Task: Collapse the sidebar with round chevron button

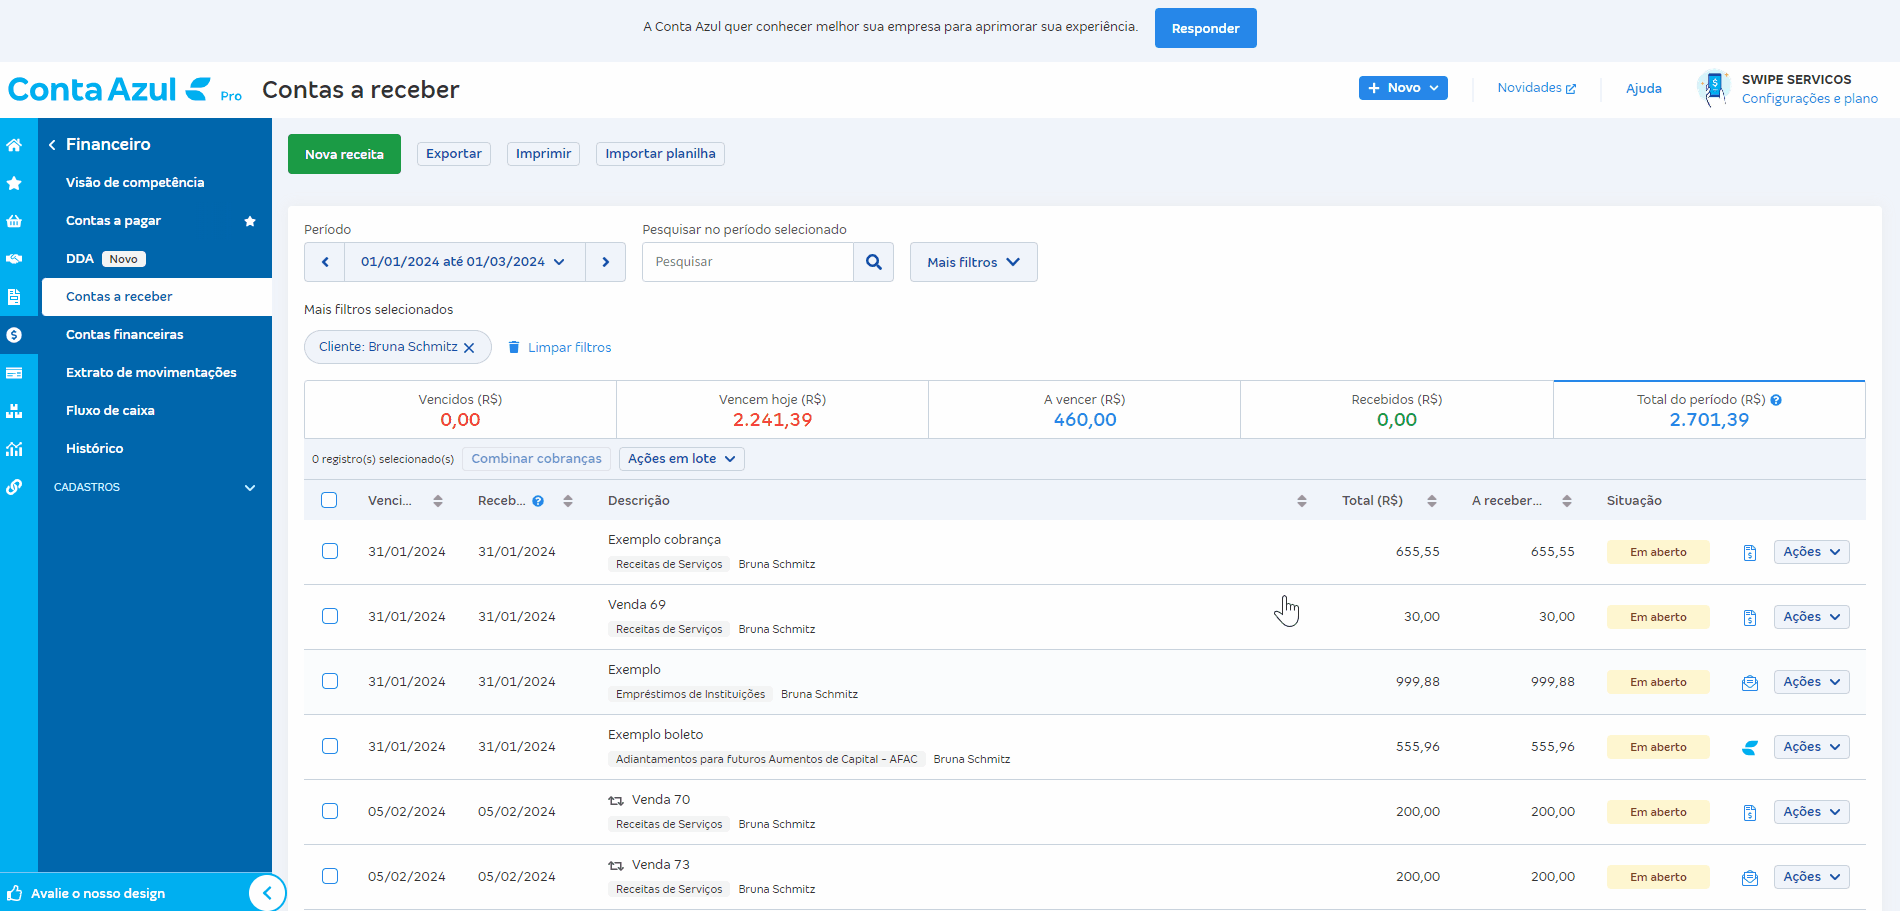Action: 267,893
